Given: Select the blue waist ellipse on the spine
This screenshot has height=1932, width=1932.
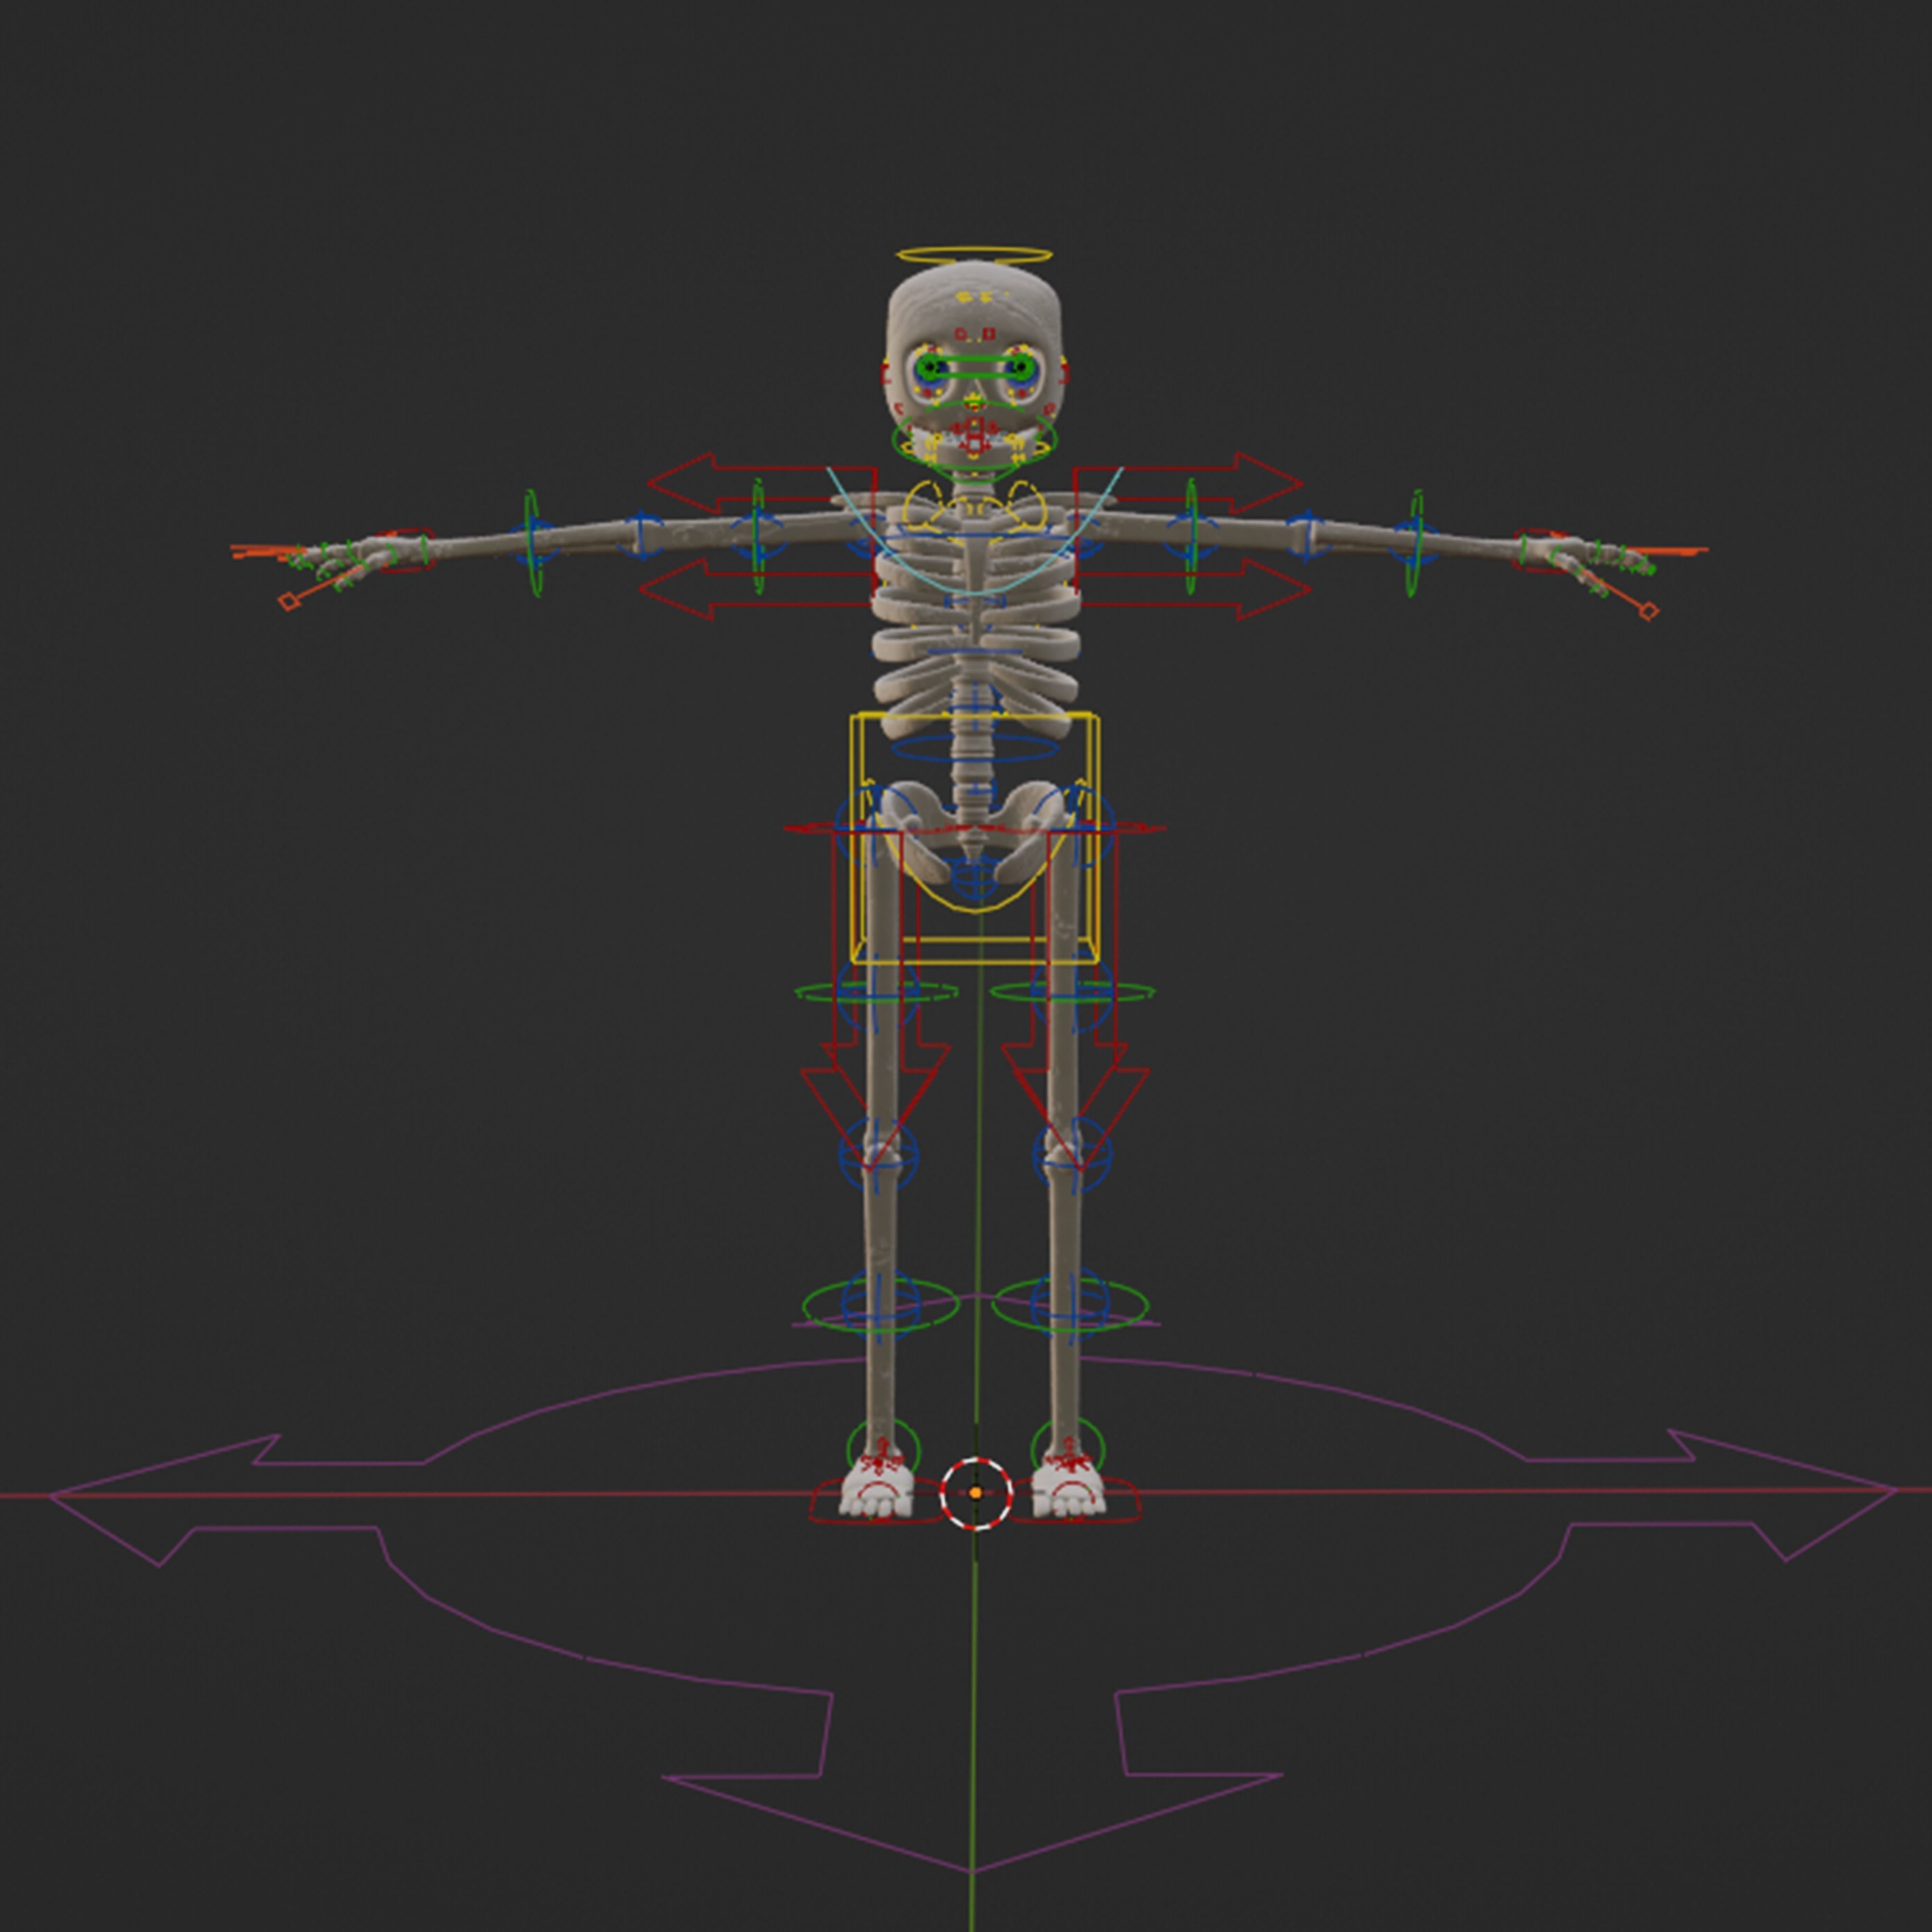Looking at the screenshot, I should [x=975, y=747].
